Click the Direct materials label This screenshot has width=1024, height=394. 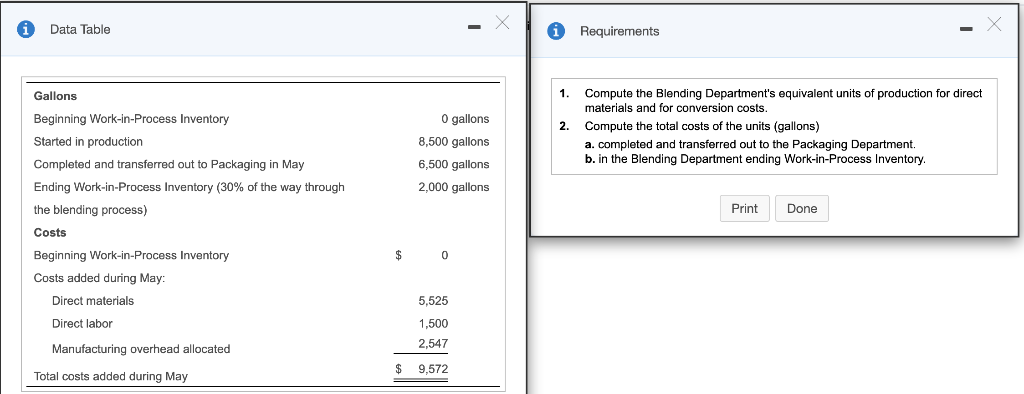[93, 301]
